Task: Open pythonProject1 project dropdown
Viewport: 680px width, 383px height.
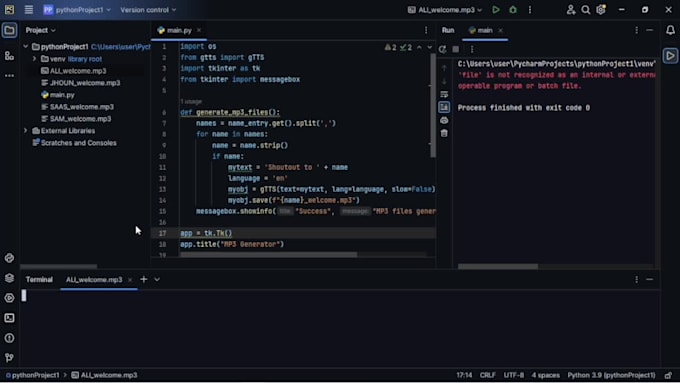Action: tap(77, 10)
